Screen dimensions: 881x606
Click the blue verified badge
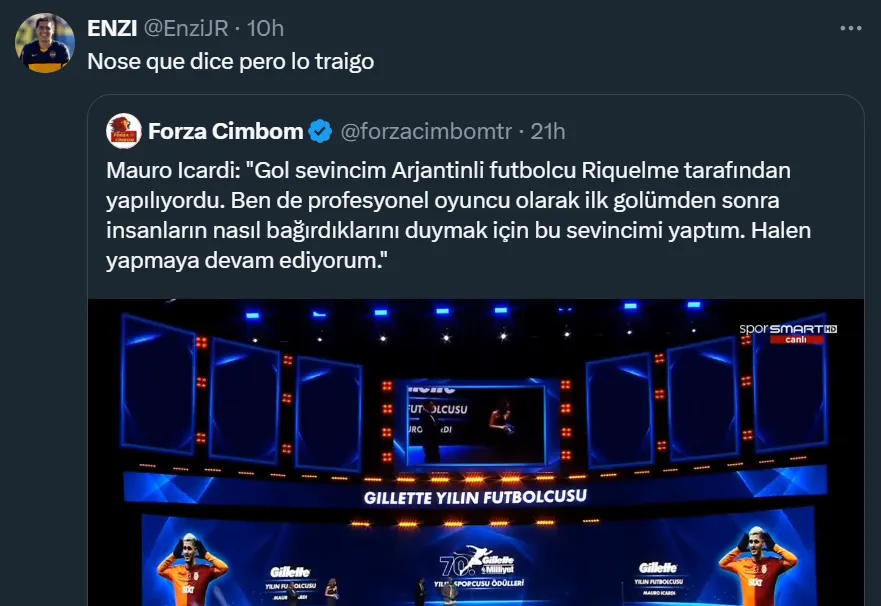320,131
